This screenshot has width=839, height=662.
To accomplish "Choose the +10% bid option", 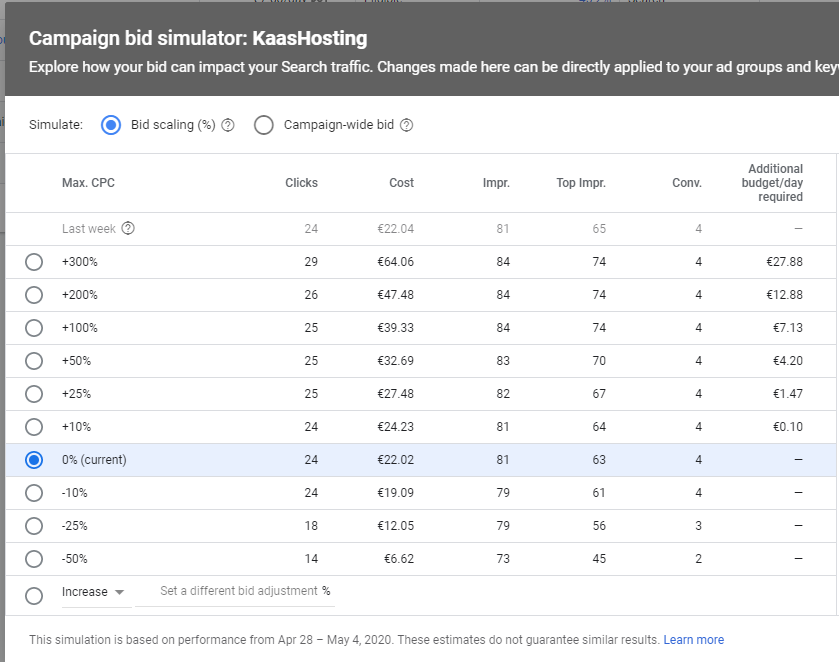I will pyautogui.click(x=34, y=427).
